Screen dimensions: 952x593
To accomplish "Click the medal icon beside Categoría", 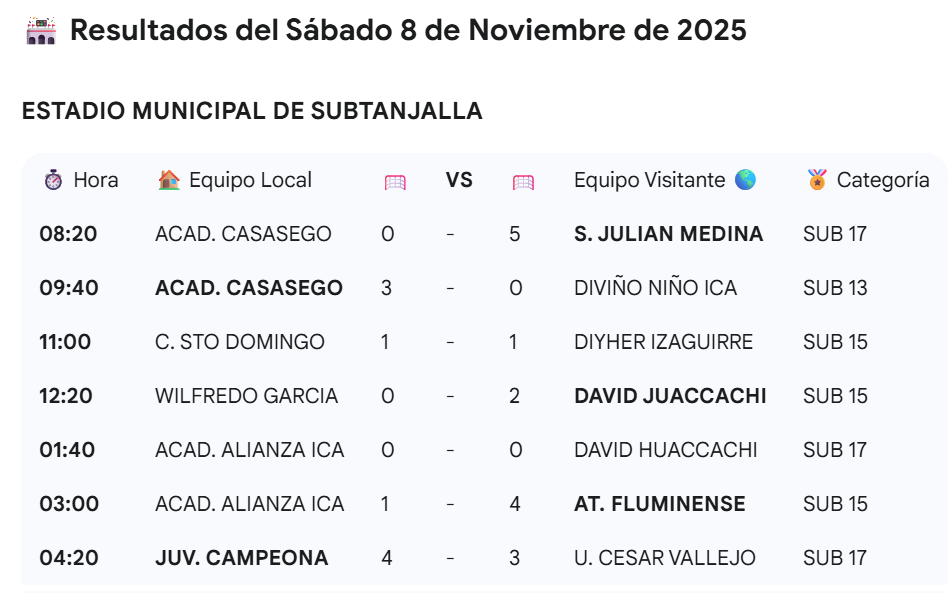I will coord(817,180).
